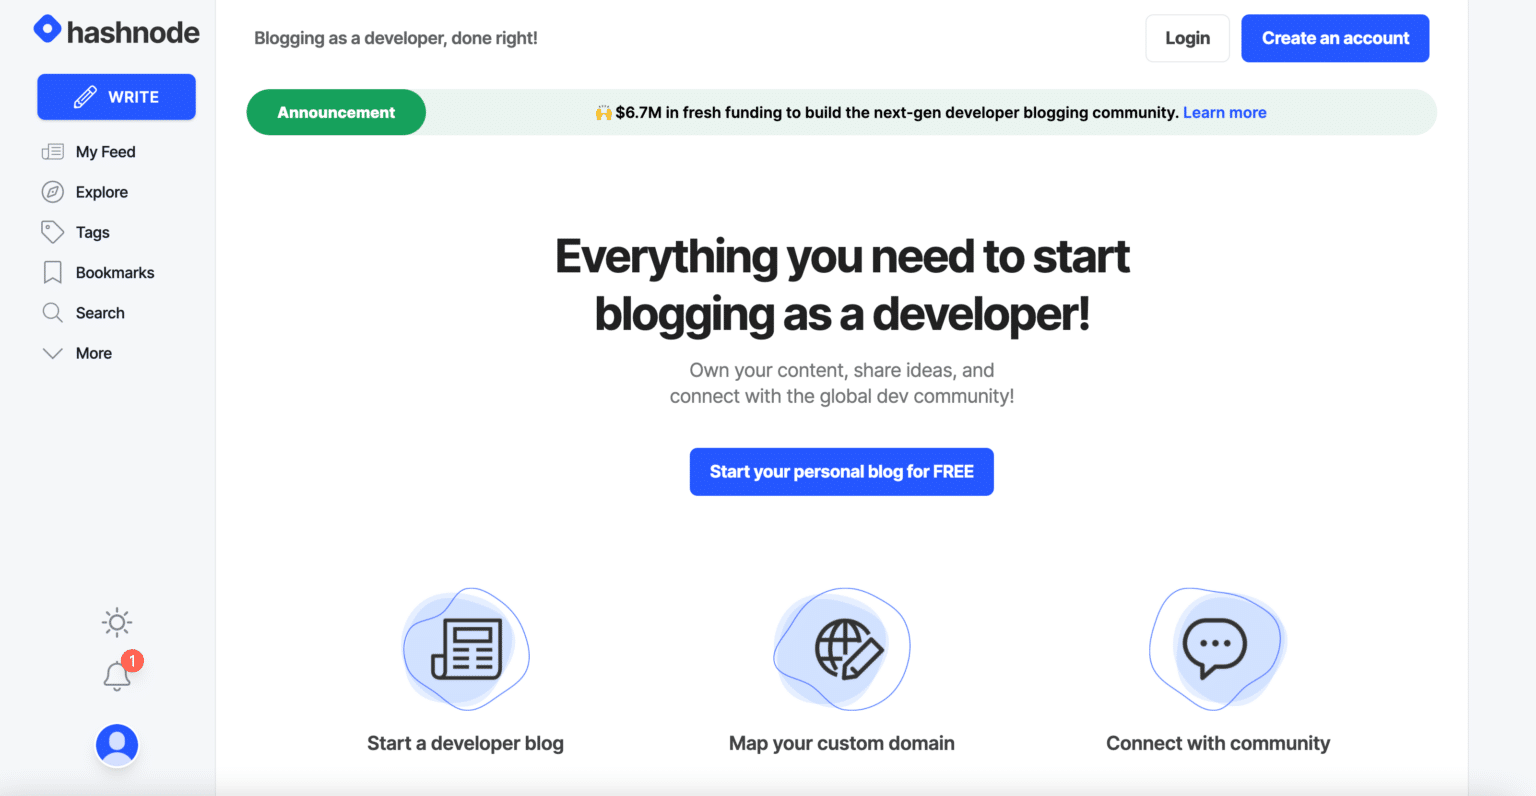Click the newspaper illustration for developer blog
This screenshot has width=1536, height=796.
pos(466,649)
